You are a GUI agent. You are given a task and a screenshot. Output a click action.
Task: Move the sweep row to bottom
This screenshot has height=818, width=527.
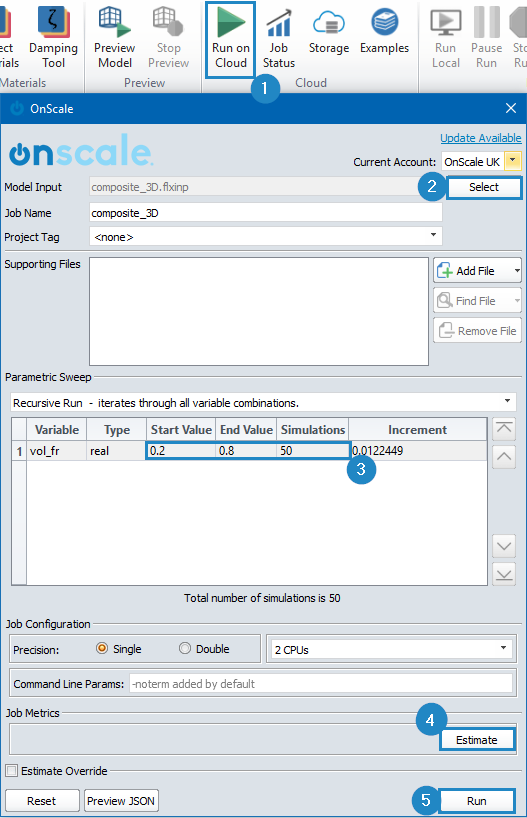click(x=504, y=574)
